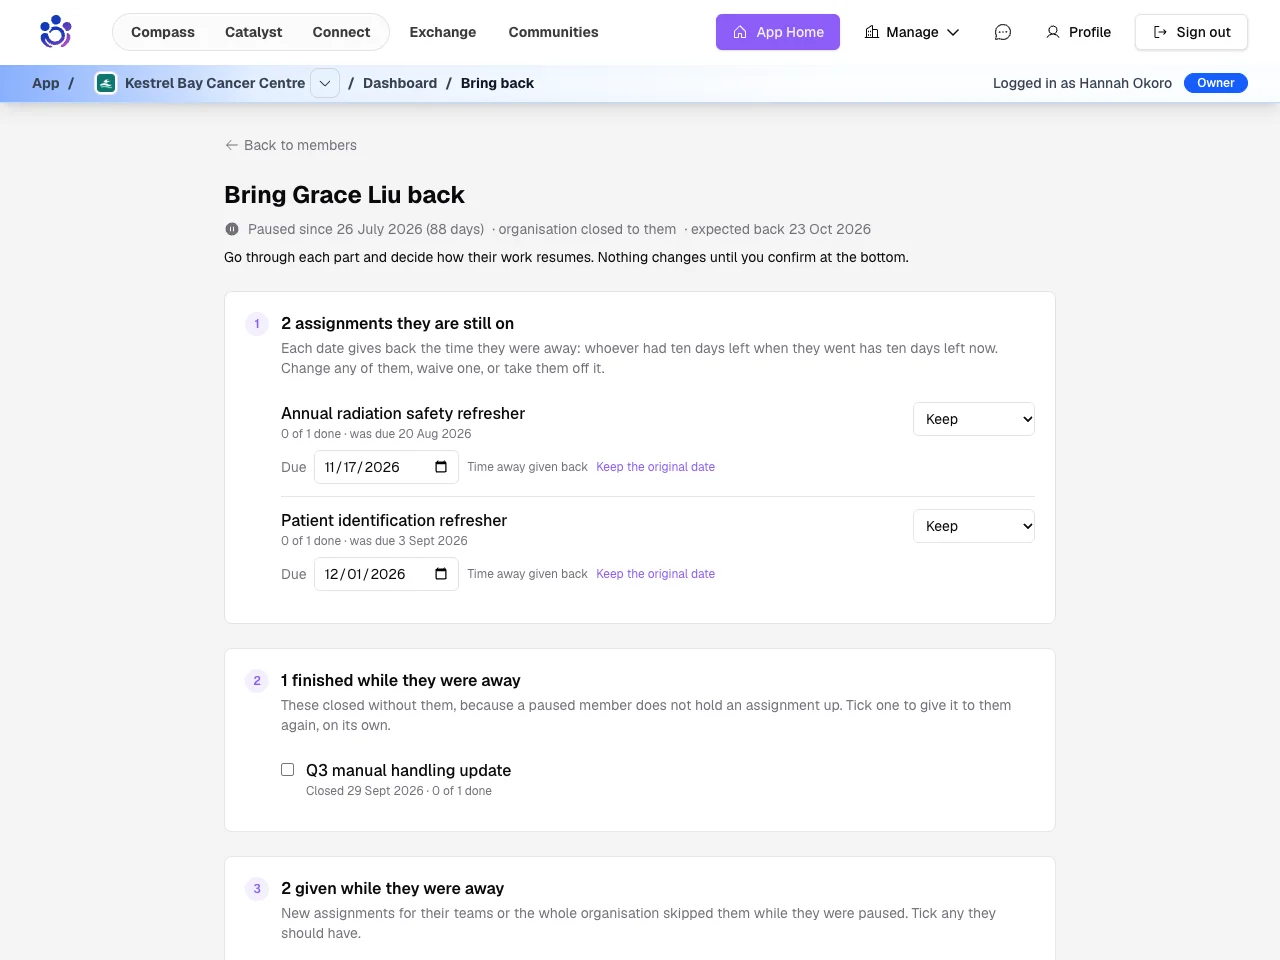Click the heading 'Bring Grace Liu back'
1280x960 pixels.
pyautogui.click(x=344, y=195)
